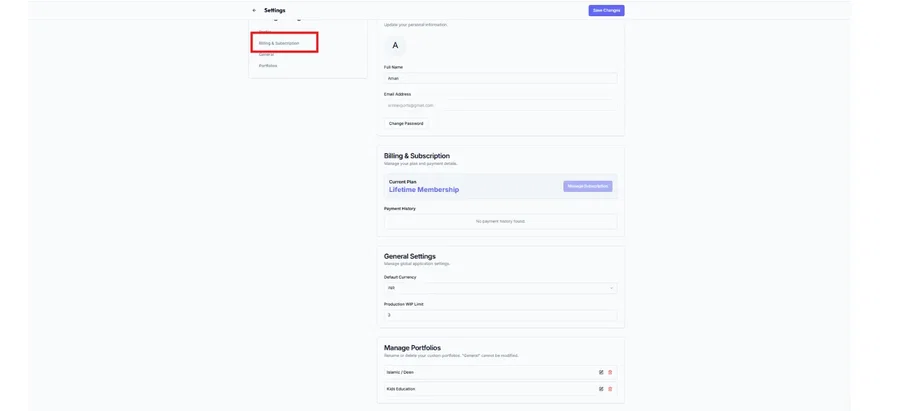Delete the Islamic / Deen portfolio
The width and height of the screenshot is (920, 411).
(x=610, y=372)
